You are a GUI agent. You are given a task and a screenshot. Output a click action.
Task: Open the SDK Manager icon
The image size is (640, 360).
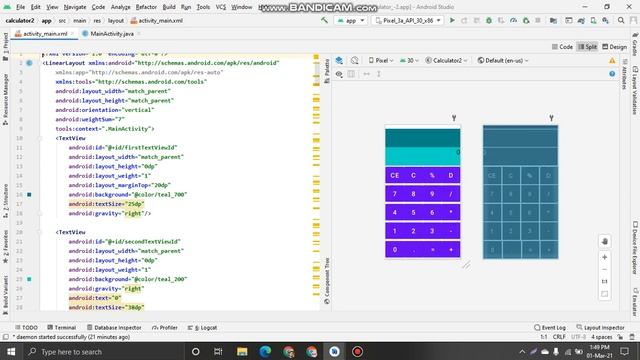click(x=605, y=20)
